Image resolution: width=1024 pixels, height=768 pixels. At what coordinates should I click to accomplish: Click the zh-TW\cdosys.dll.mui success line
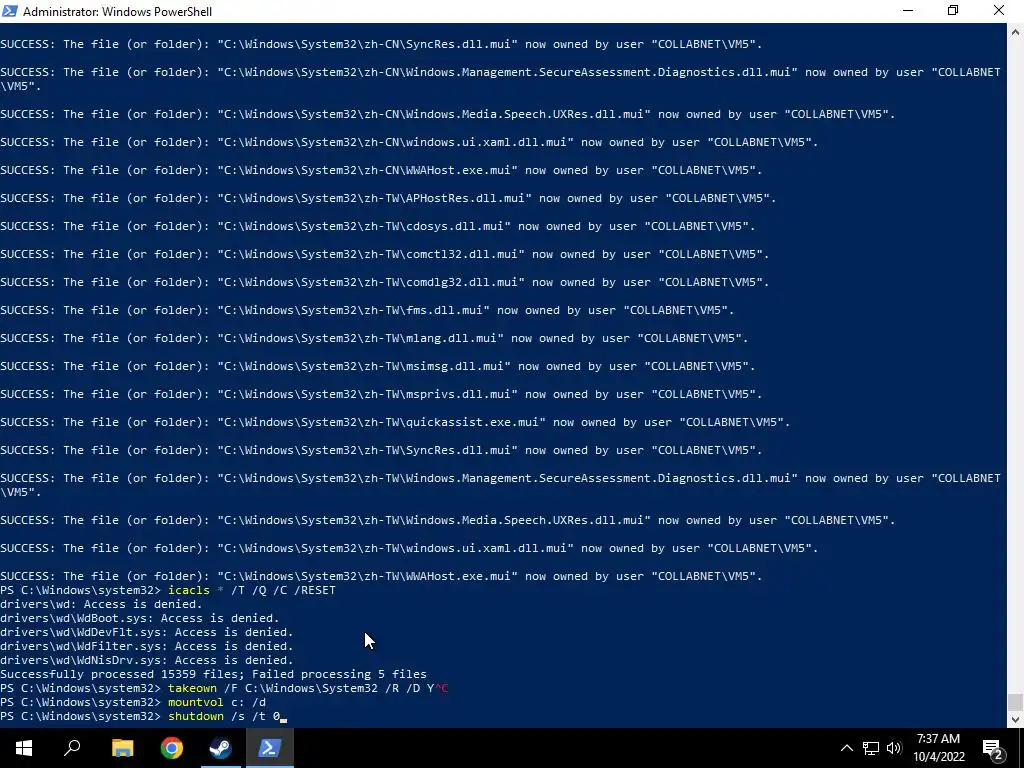378,226
